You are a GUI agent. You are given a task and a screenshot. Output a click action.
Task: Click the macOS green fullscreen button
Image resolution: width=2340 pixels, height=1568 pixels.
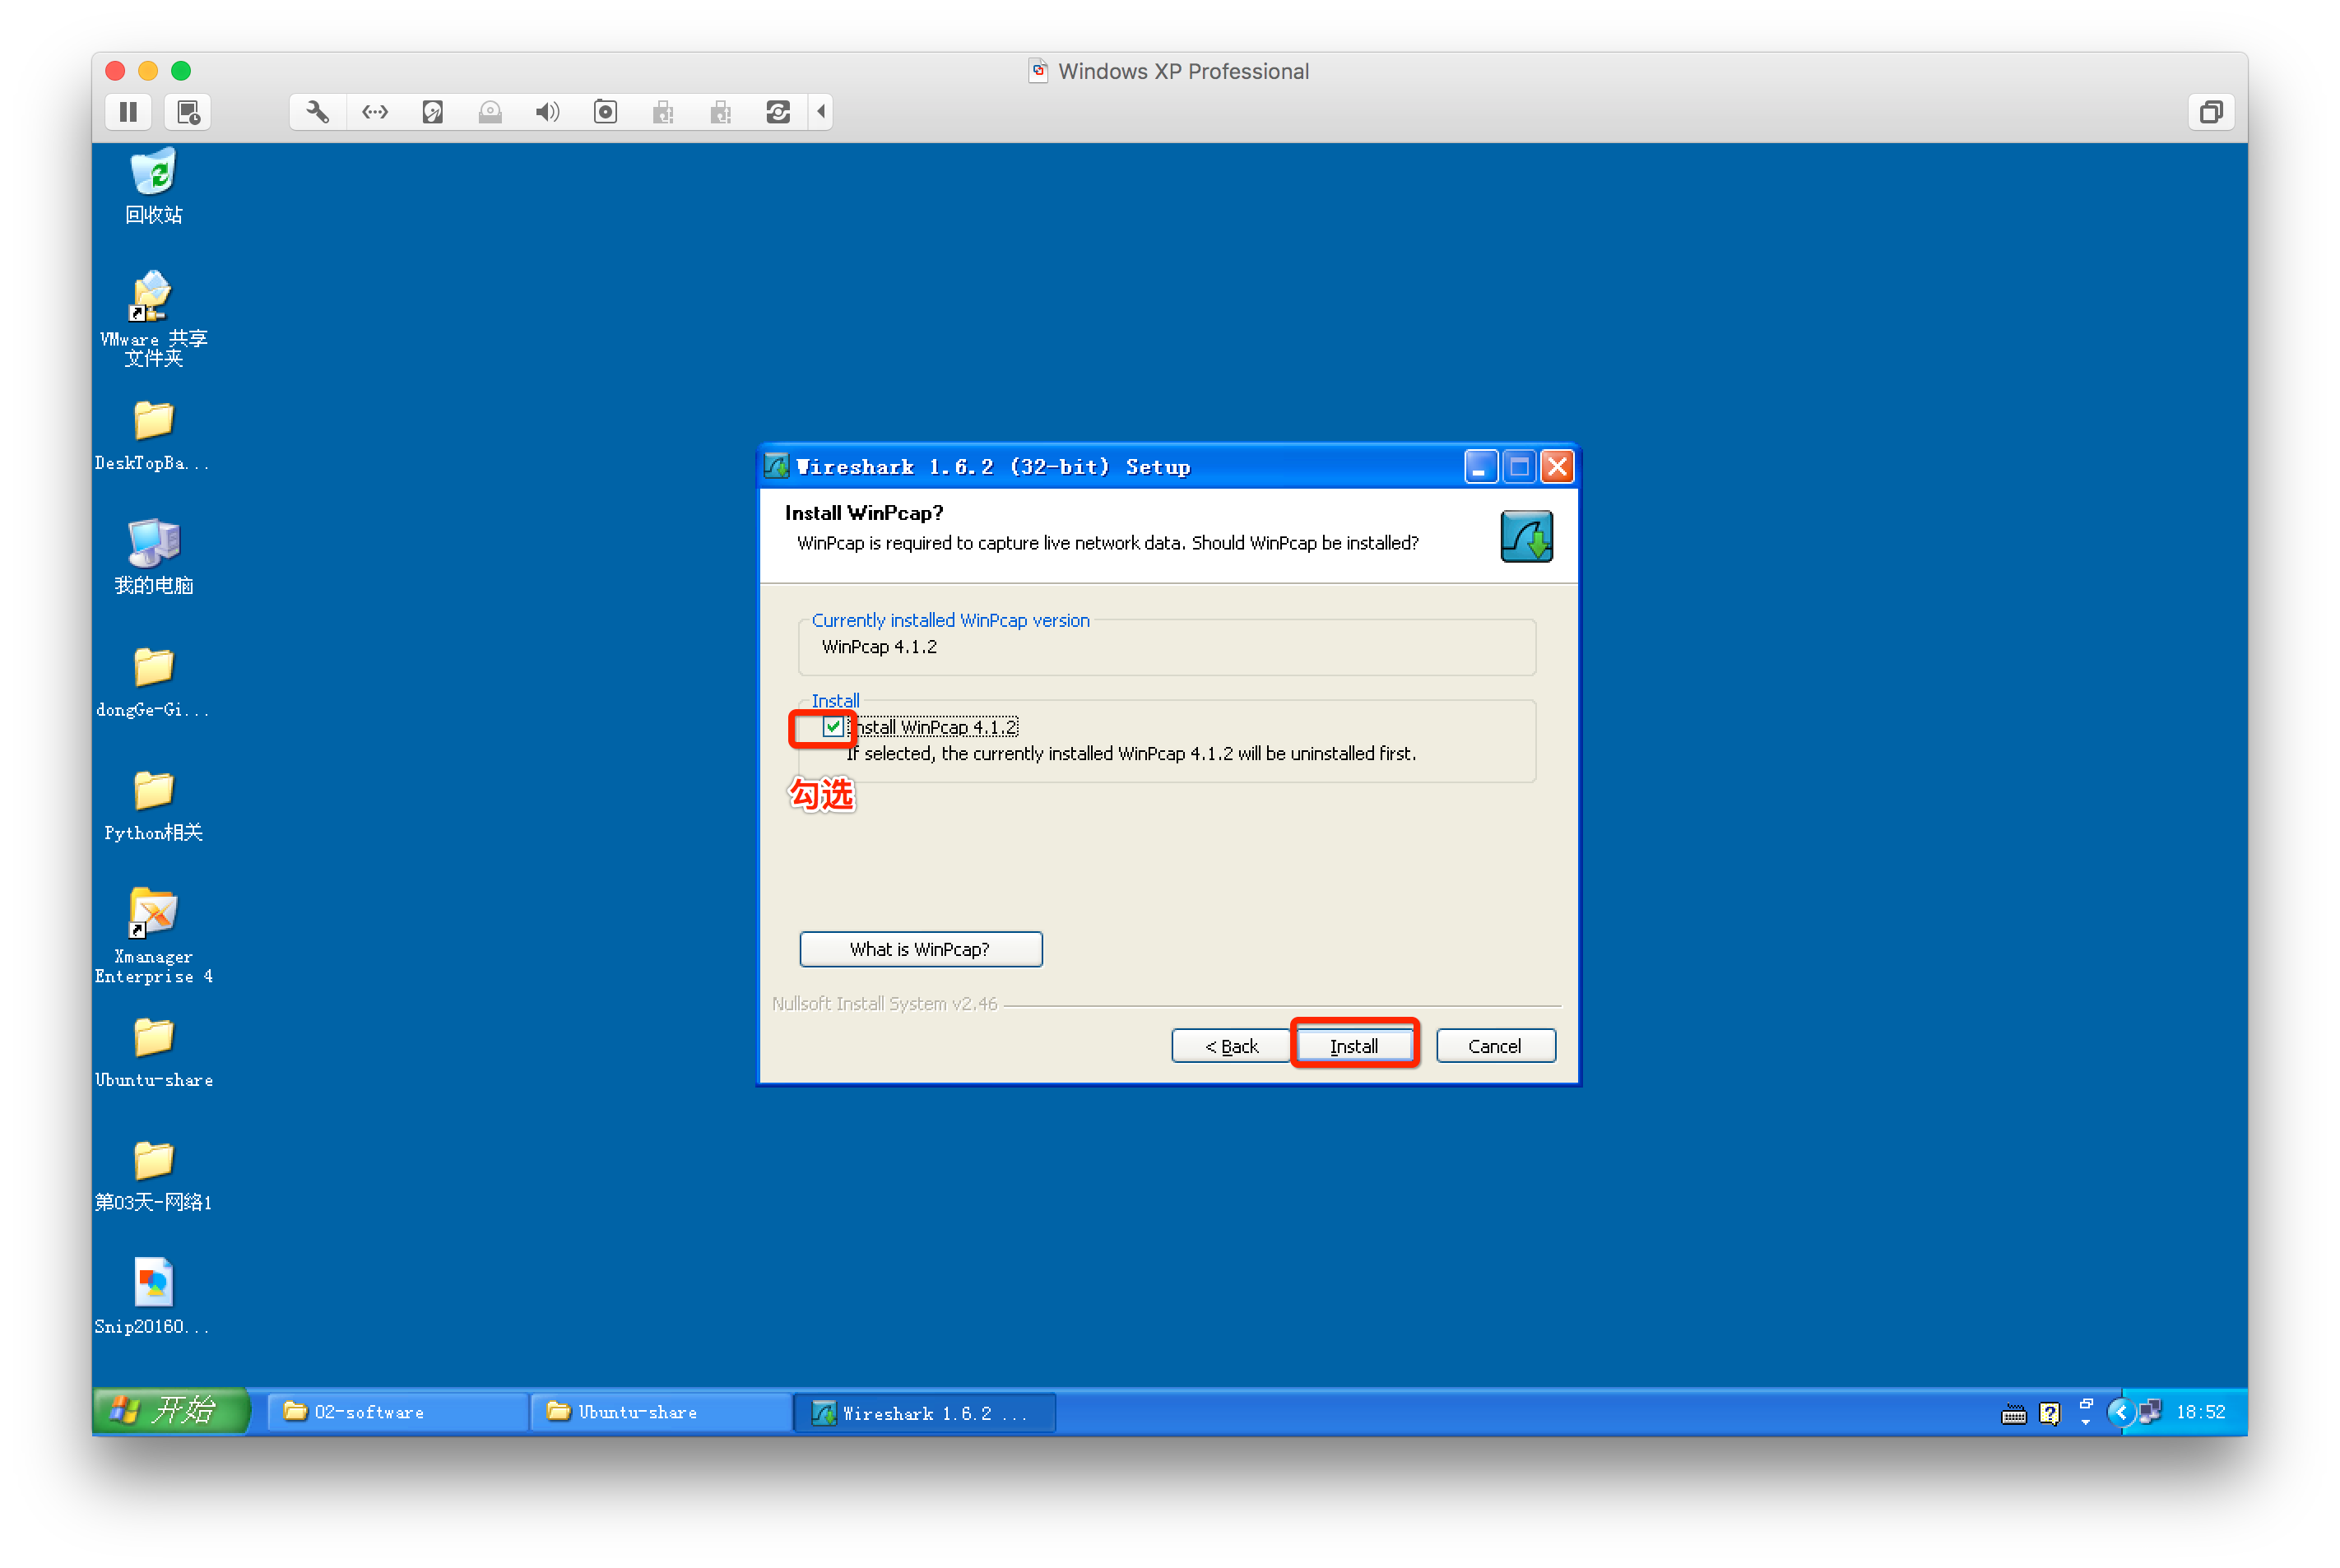181,71
